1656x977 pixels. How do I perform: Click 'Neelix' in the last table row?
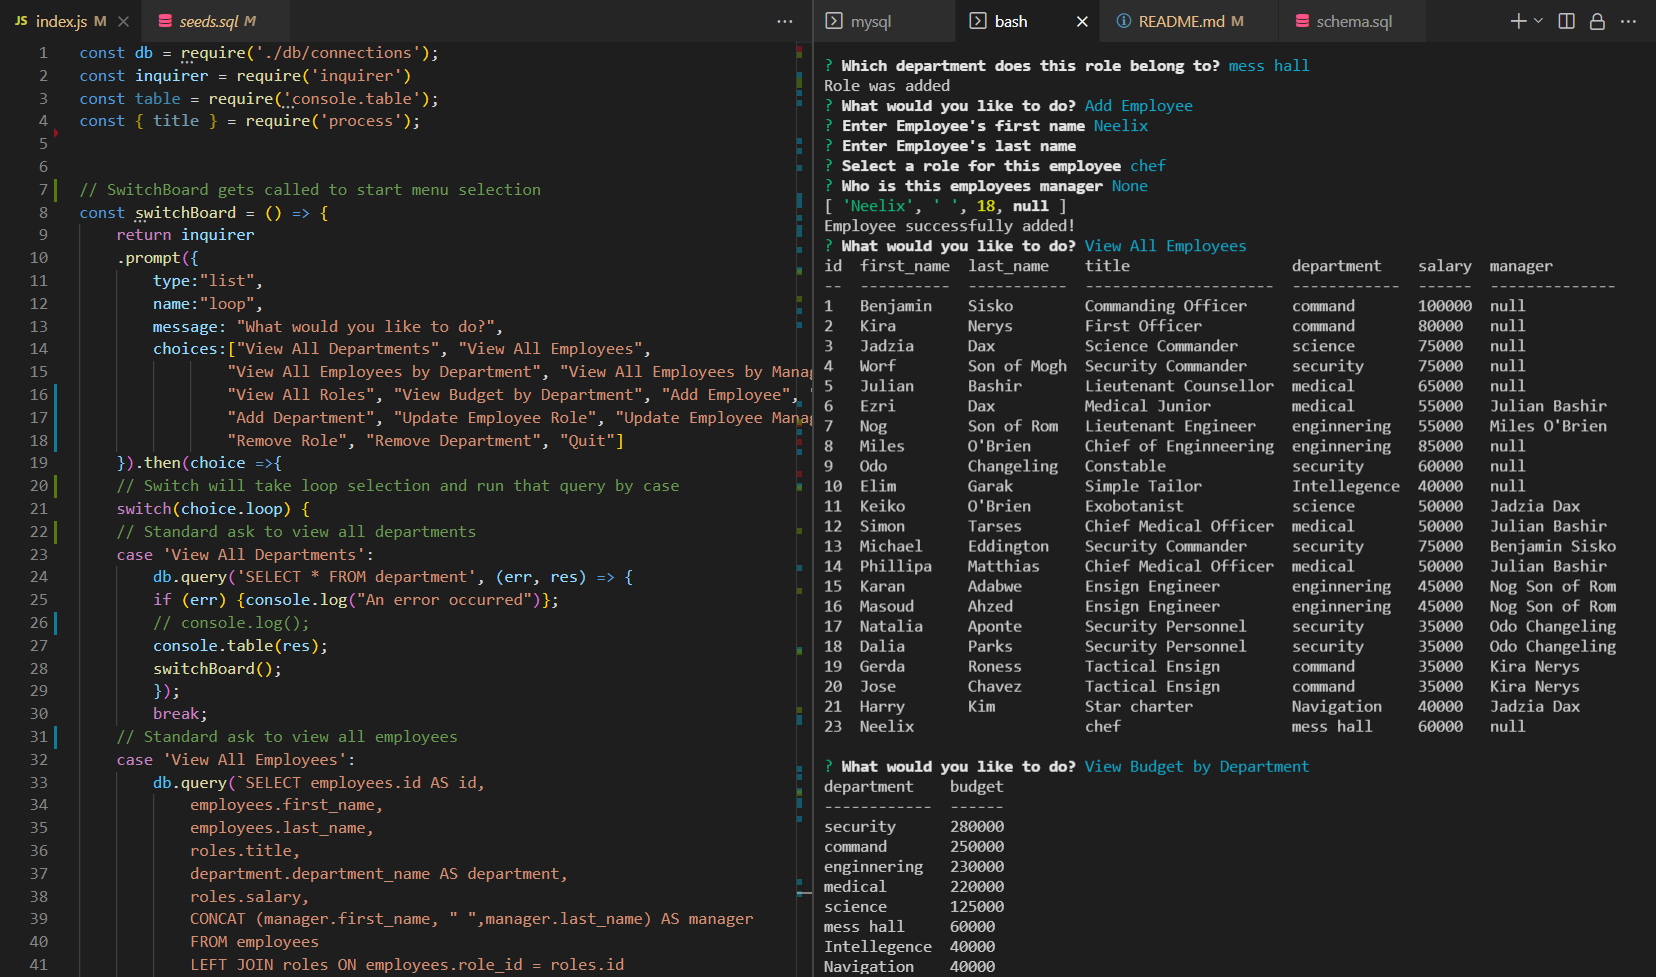[887, 726]
